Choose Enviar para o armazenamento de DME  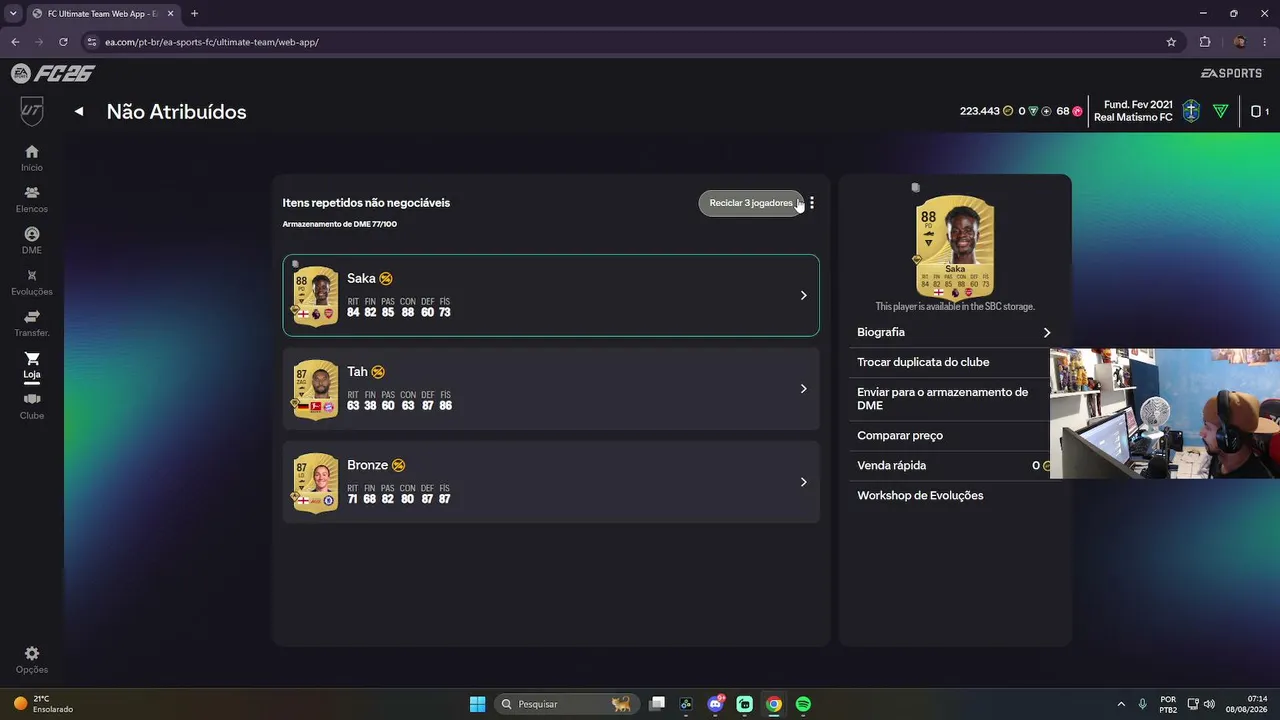[942, 399]
